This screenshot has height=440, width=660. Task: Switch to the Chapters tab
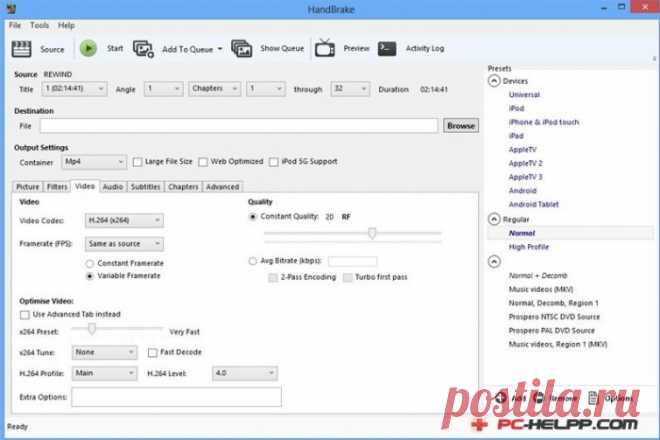tap(183, 187)
